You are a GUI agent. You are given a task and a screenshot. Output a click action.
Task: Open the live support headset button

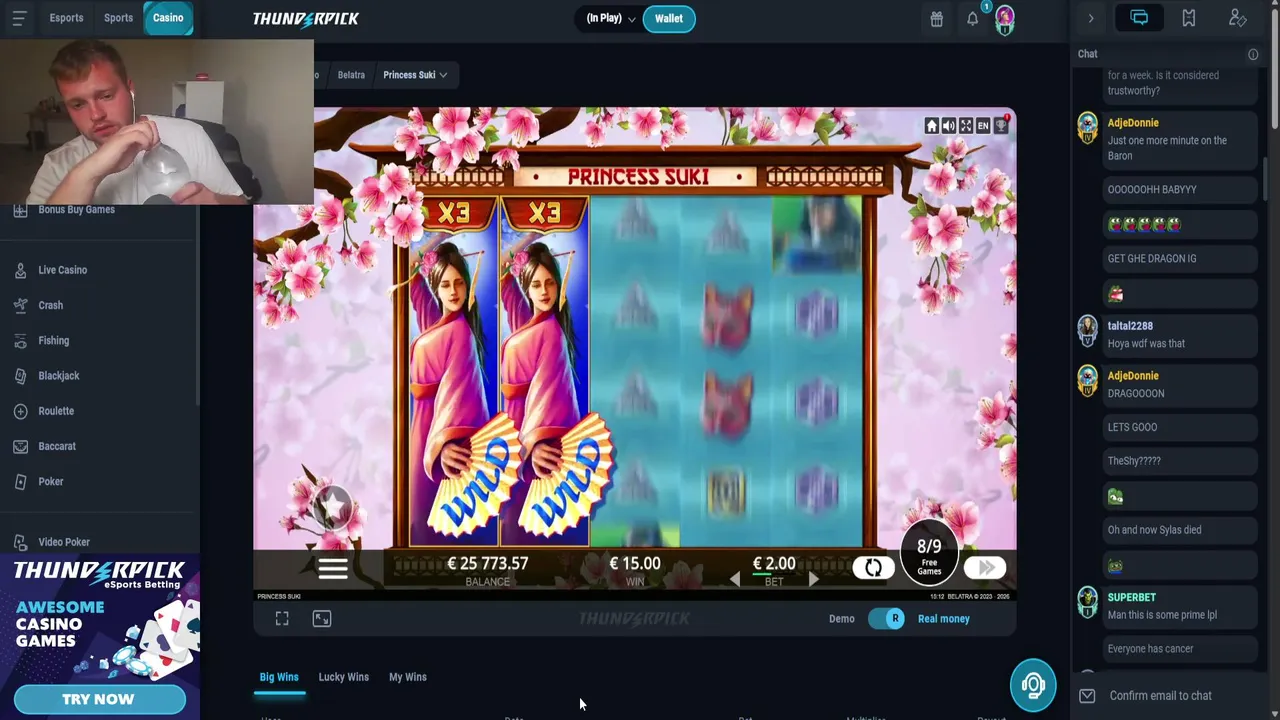pyautogui.click(x=1033, y=685)
